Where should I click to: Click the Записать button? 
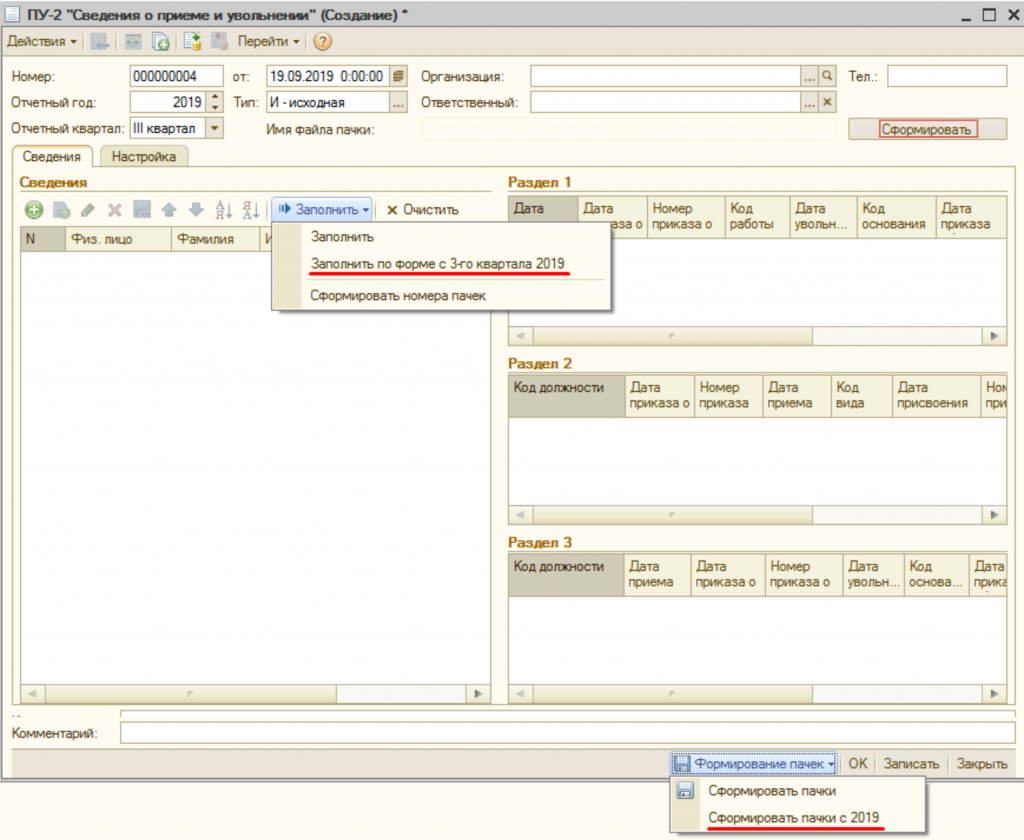[910, 764]
